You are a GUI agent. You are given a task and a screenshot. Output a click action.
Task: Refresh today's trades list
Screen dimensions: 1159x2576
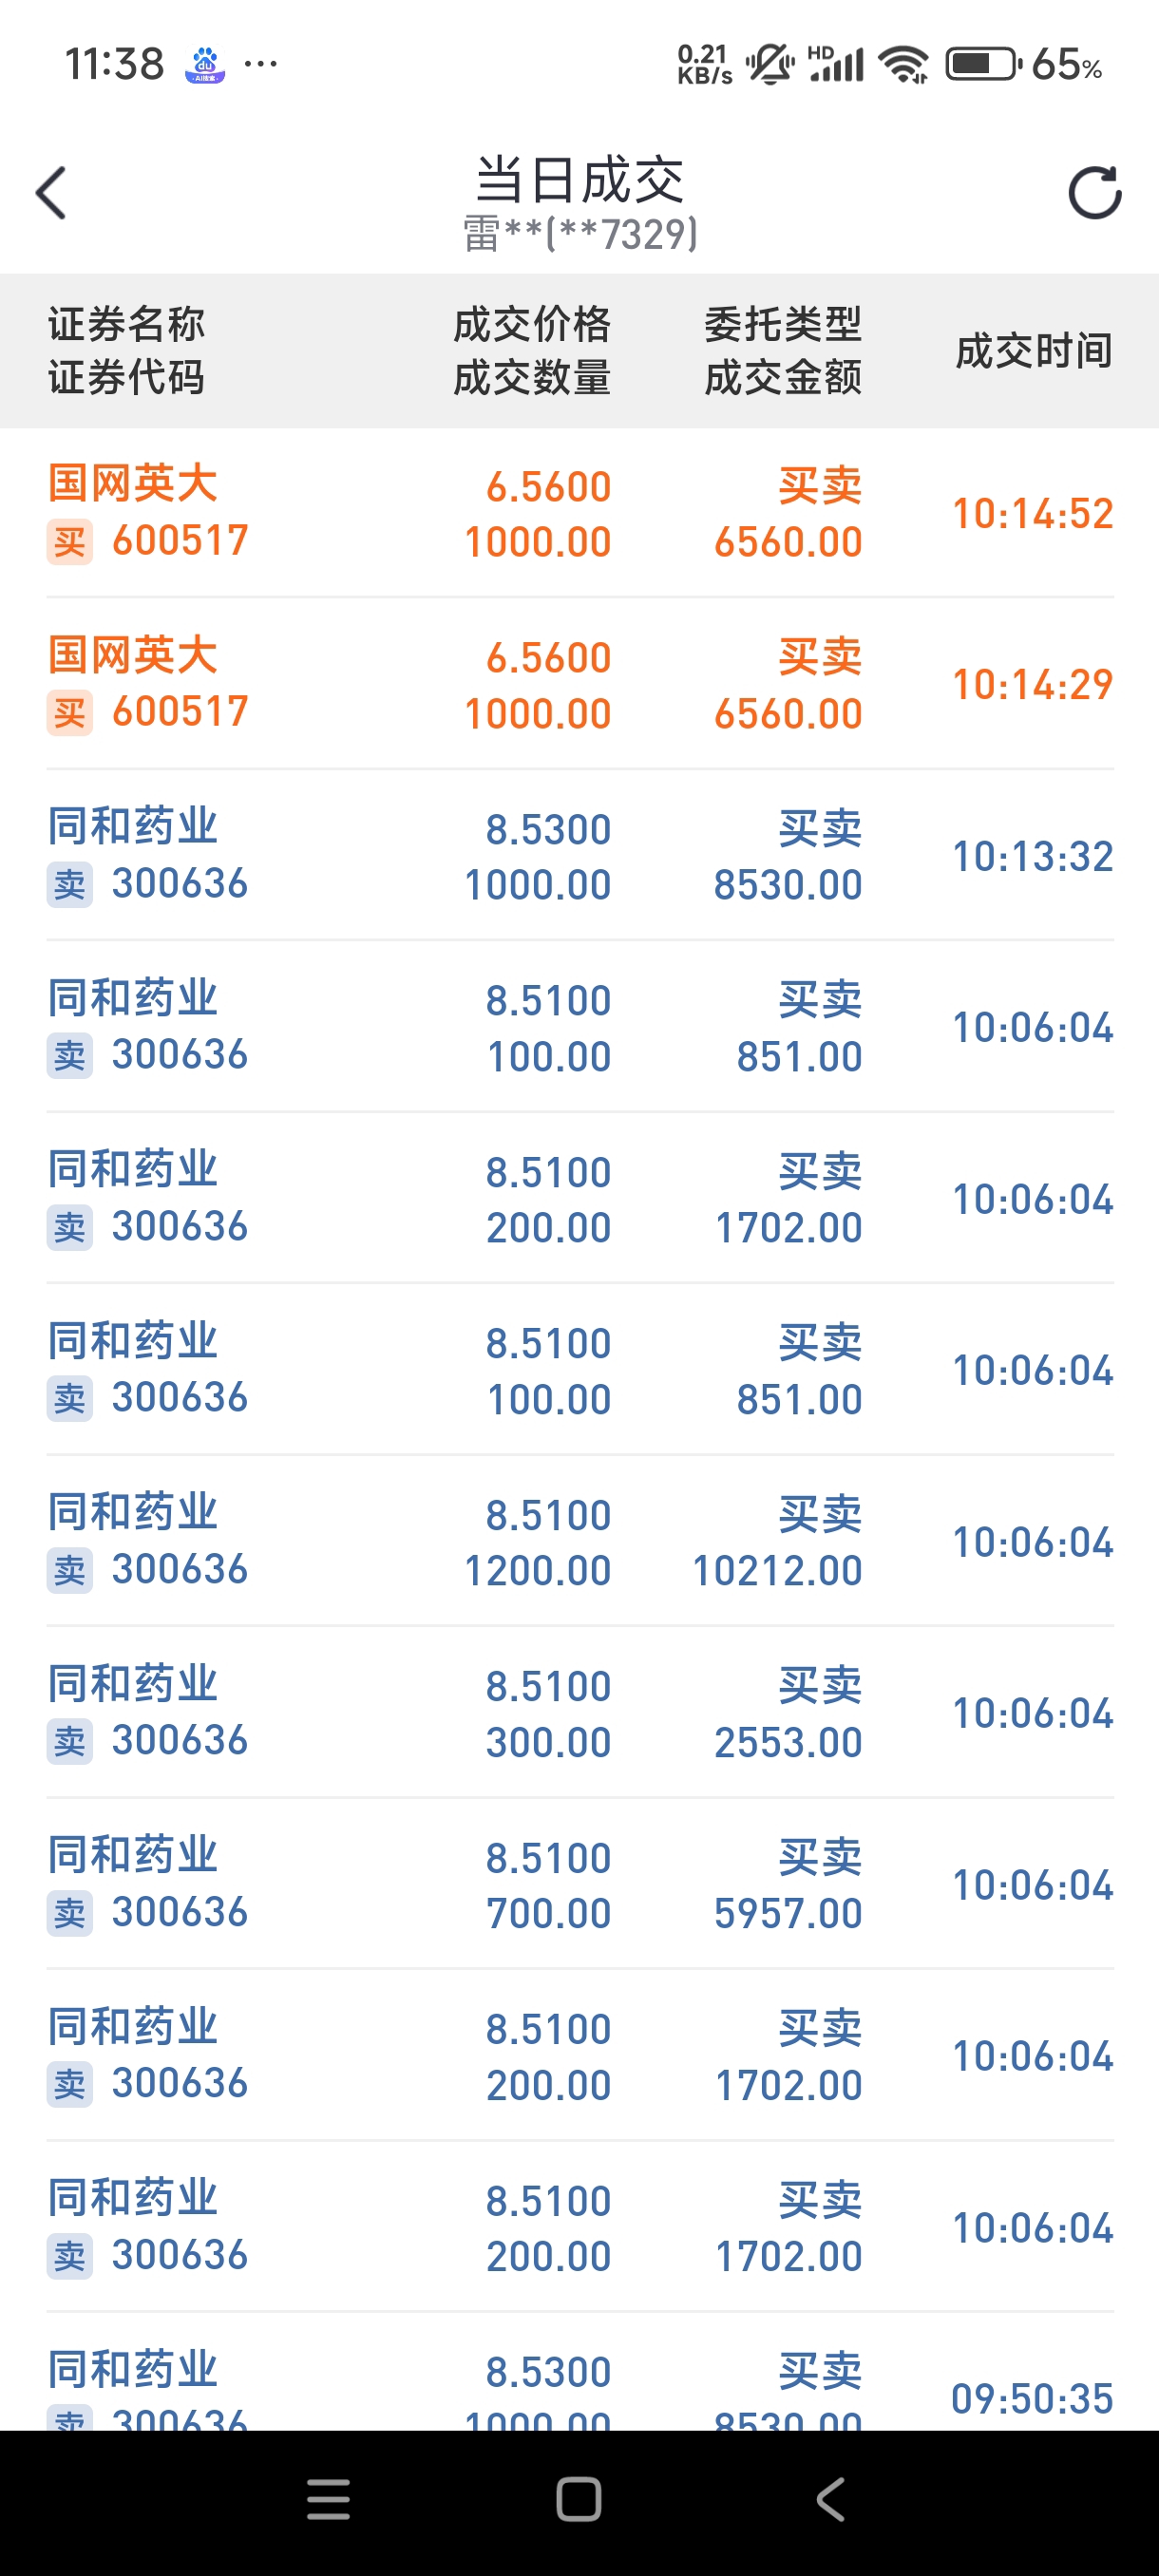pyautogui.click(x=1095, y=192)
